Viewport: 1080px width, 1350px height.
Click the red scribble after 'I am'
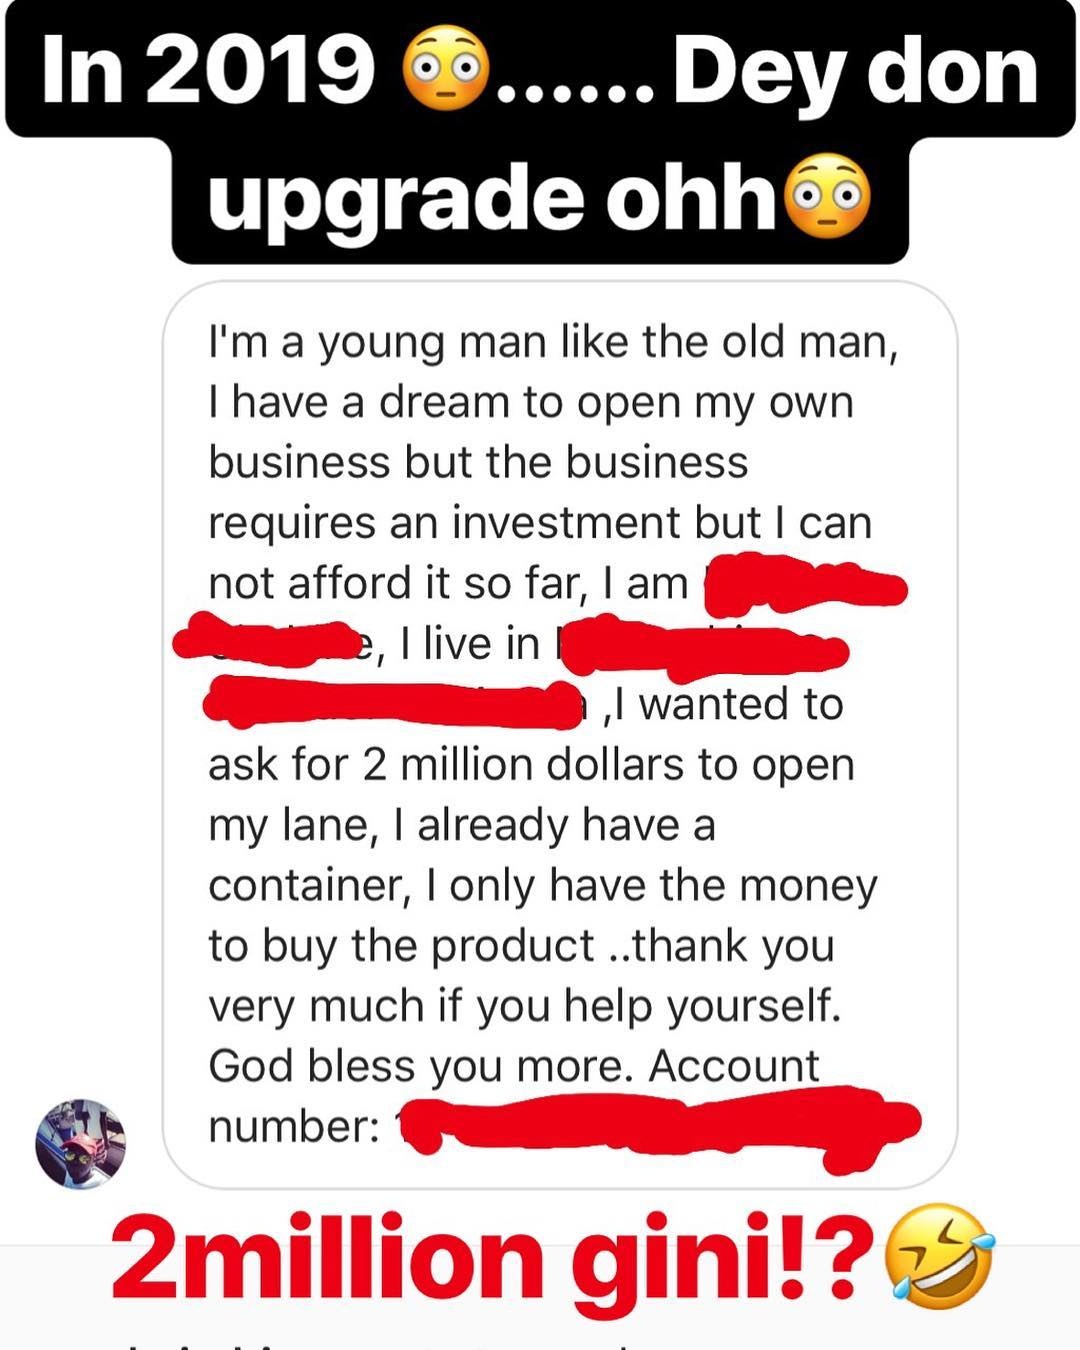pos(806,585)
